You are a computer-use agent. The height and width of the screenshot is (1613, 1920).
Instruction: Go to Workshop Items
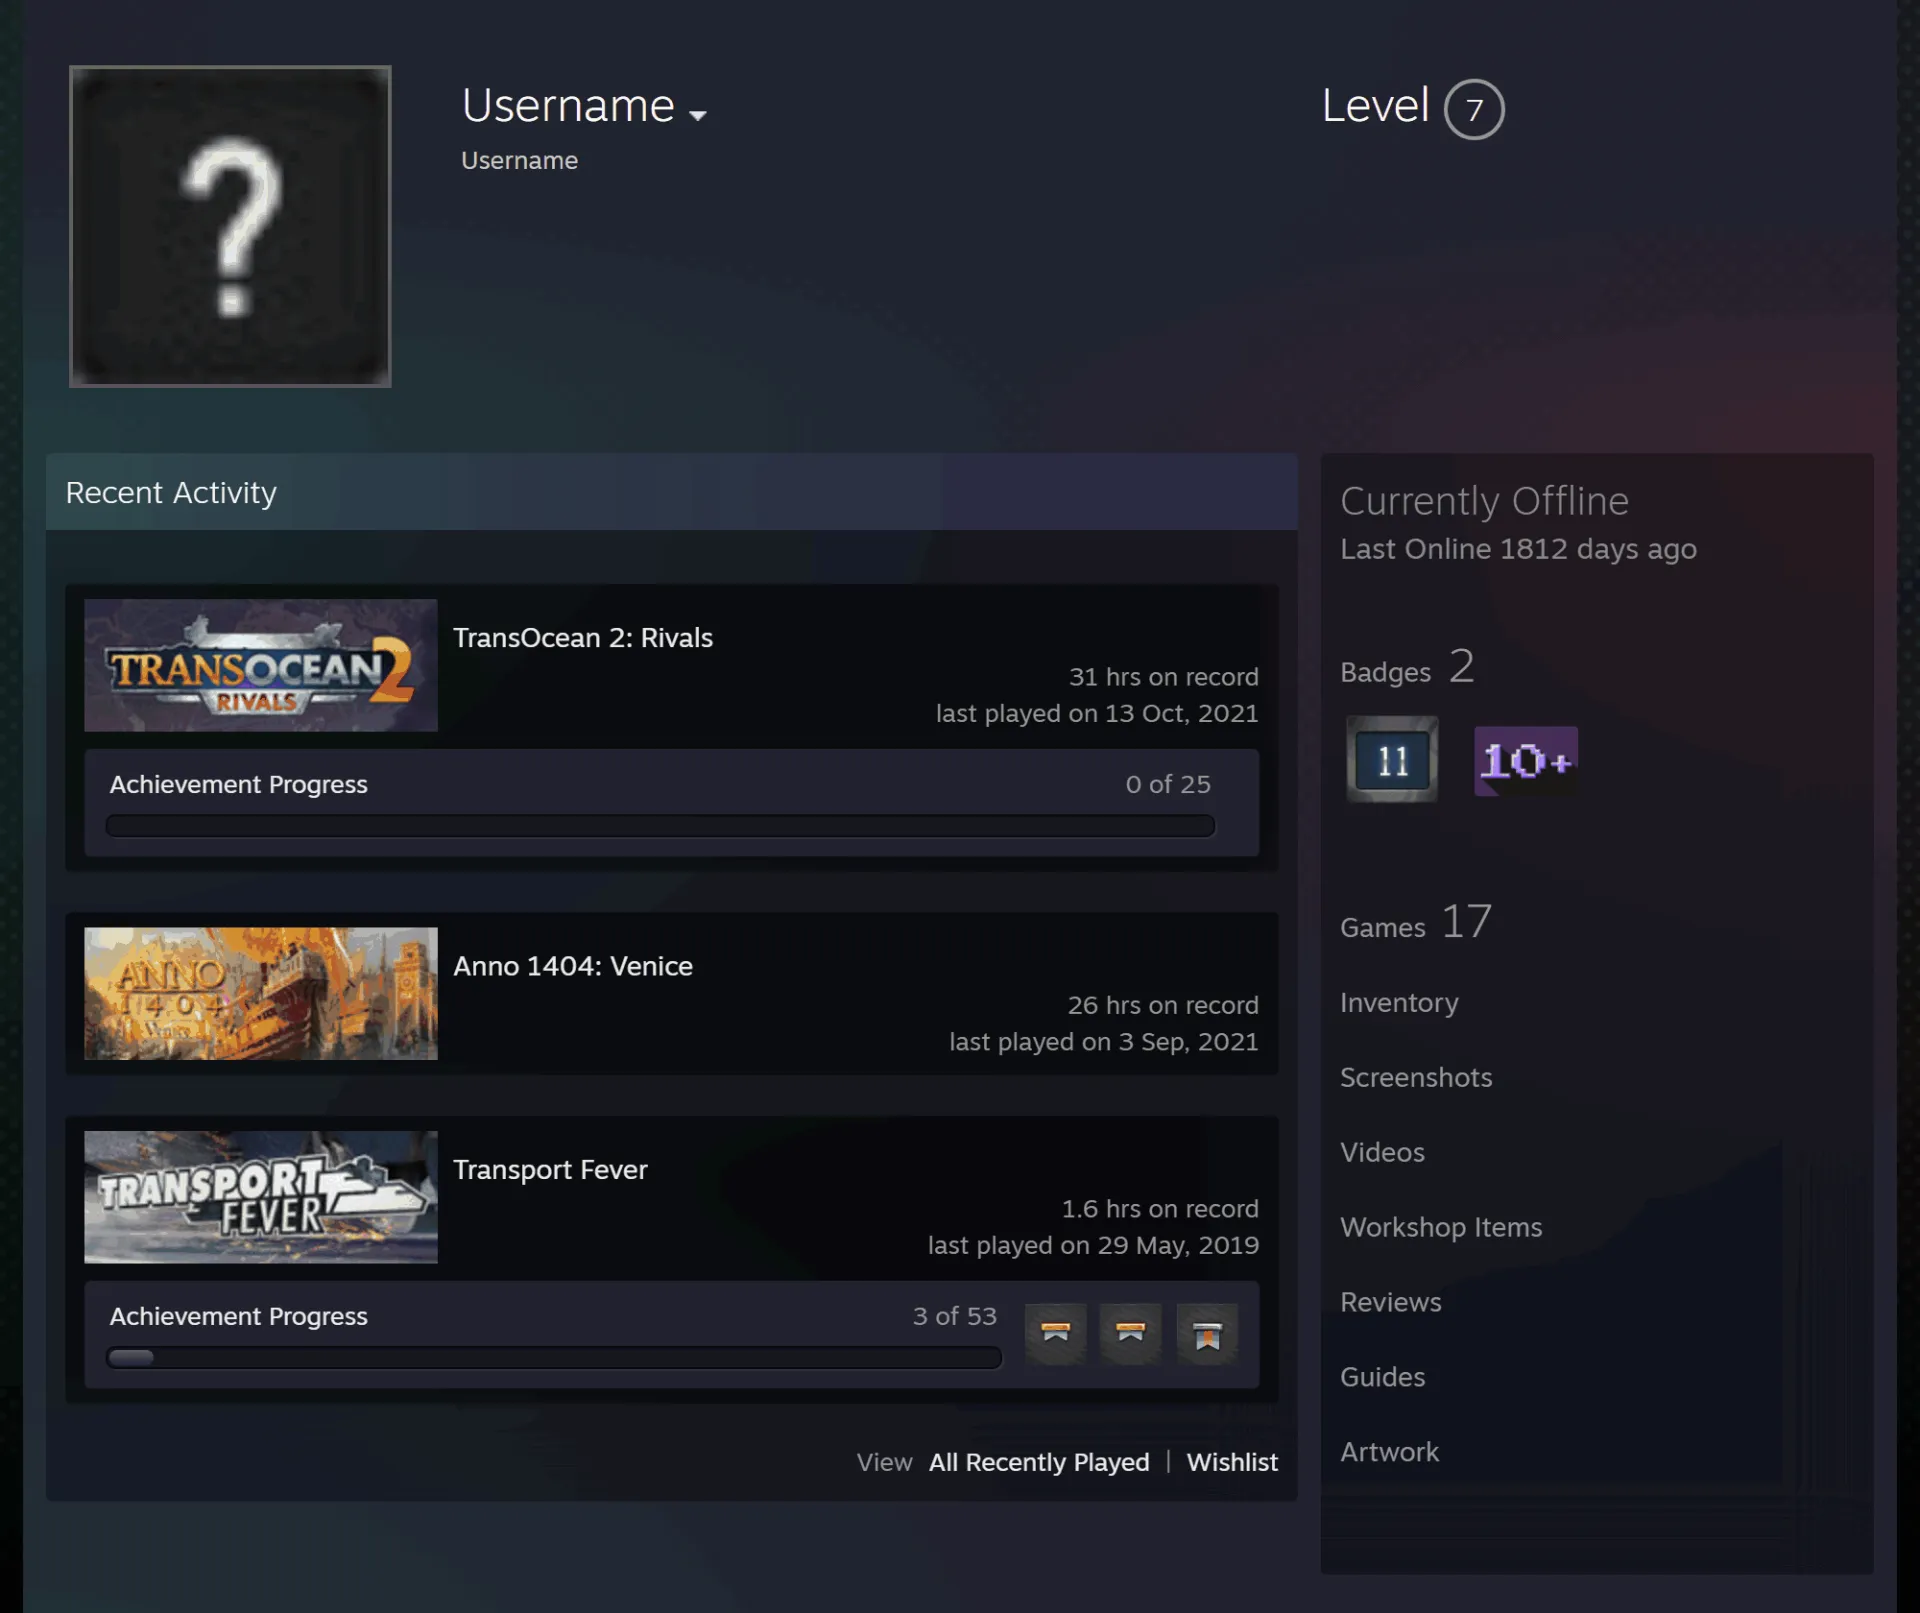1441,1228
